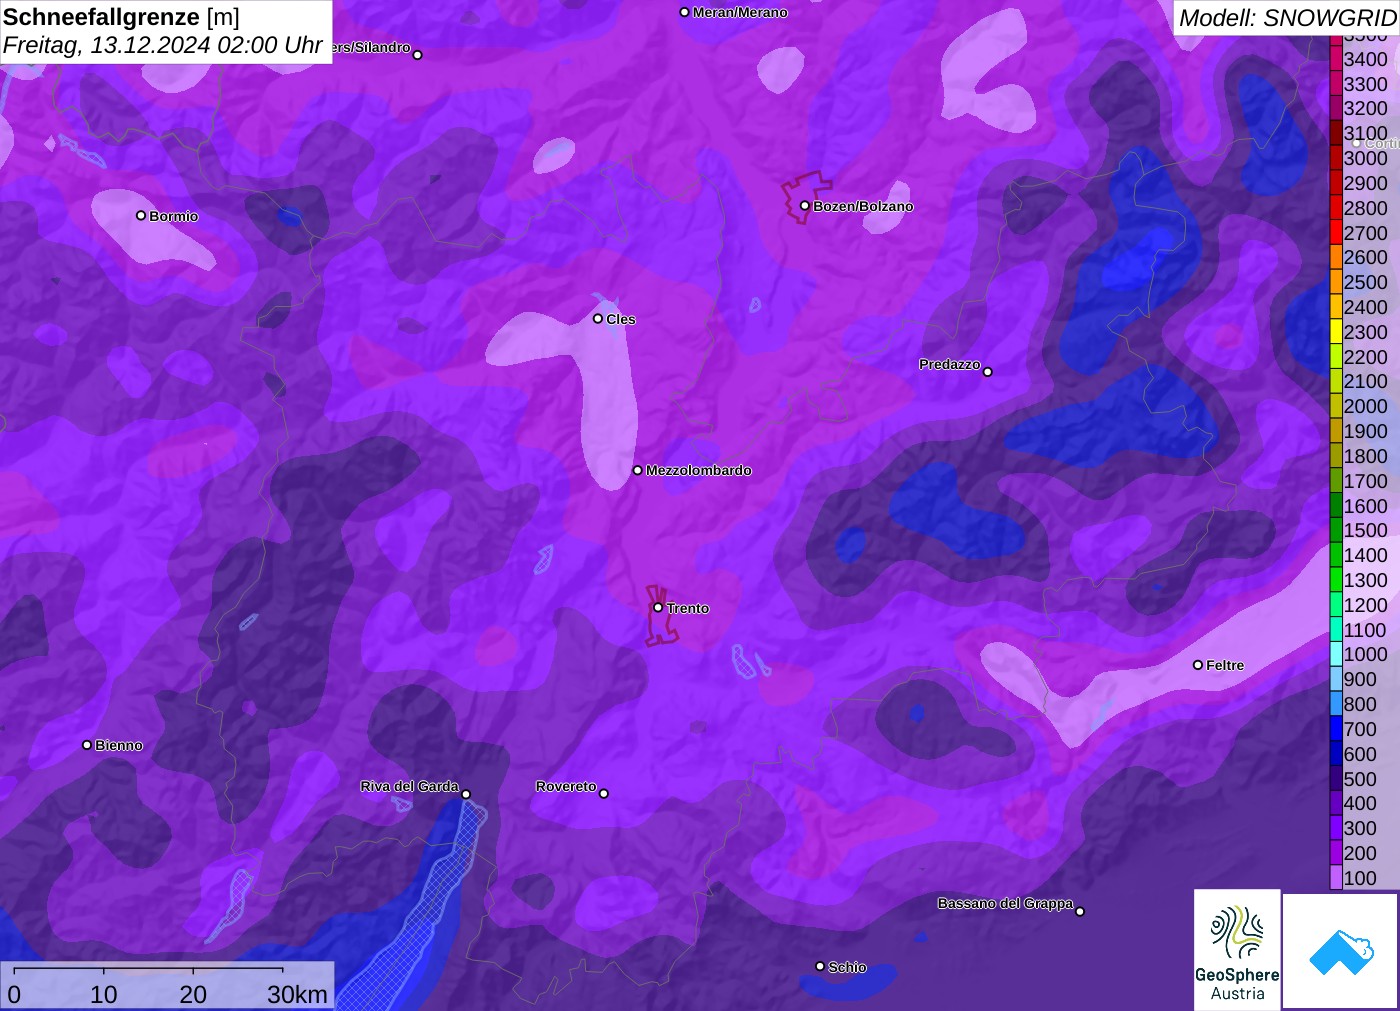Image resolution: width=1400 pixels, height=1011 pixels.
Task: Click the Rovereto city marker
Action: [x=604, y=794]
